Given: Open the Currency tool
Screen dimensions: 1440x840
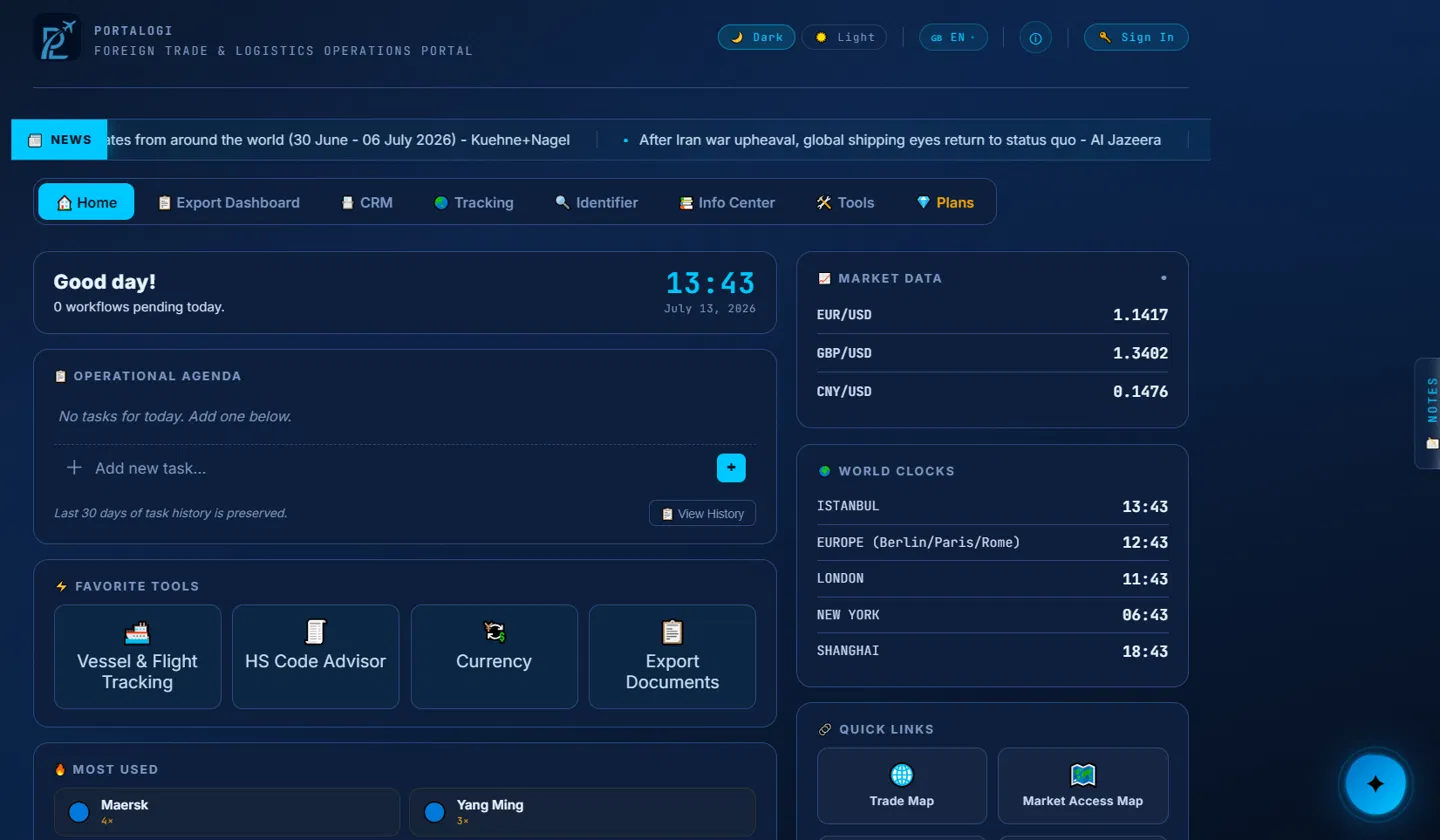Looking at the screenshot, I should click(x=494, y=657).
